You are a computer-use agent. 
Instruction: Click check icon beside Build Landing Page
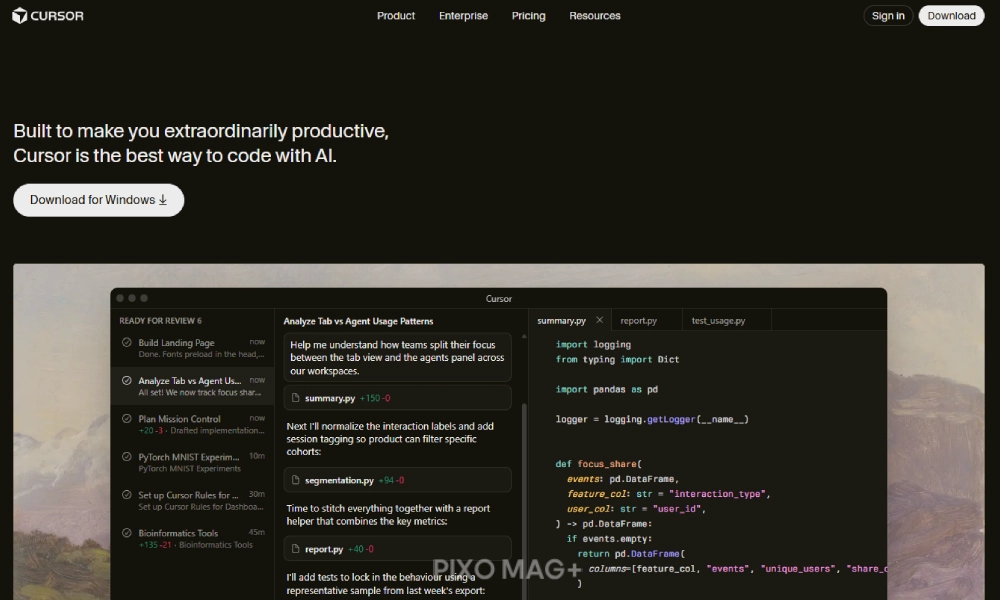pyautogui.click(x=126, y=342)
